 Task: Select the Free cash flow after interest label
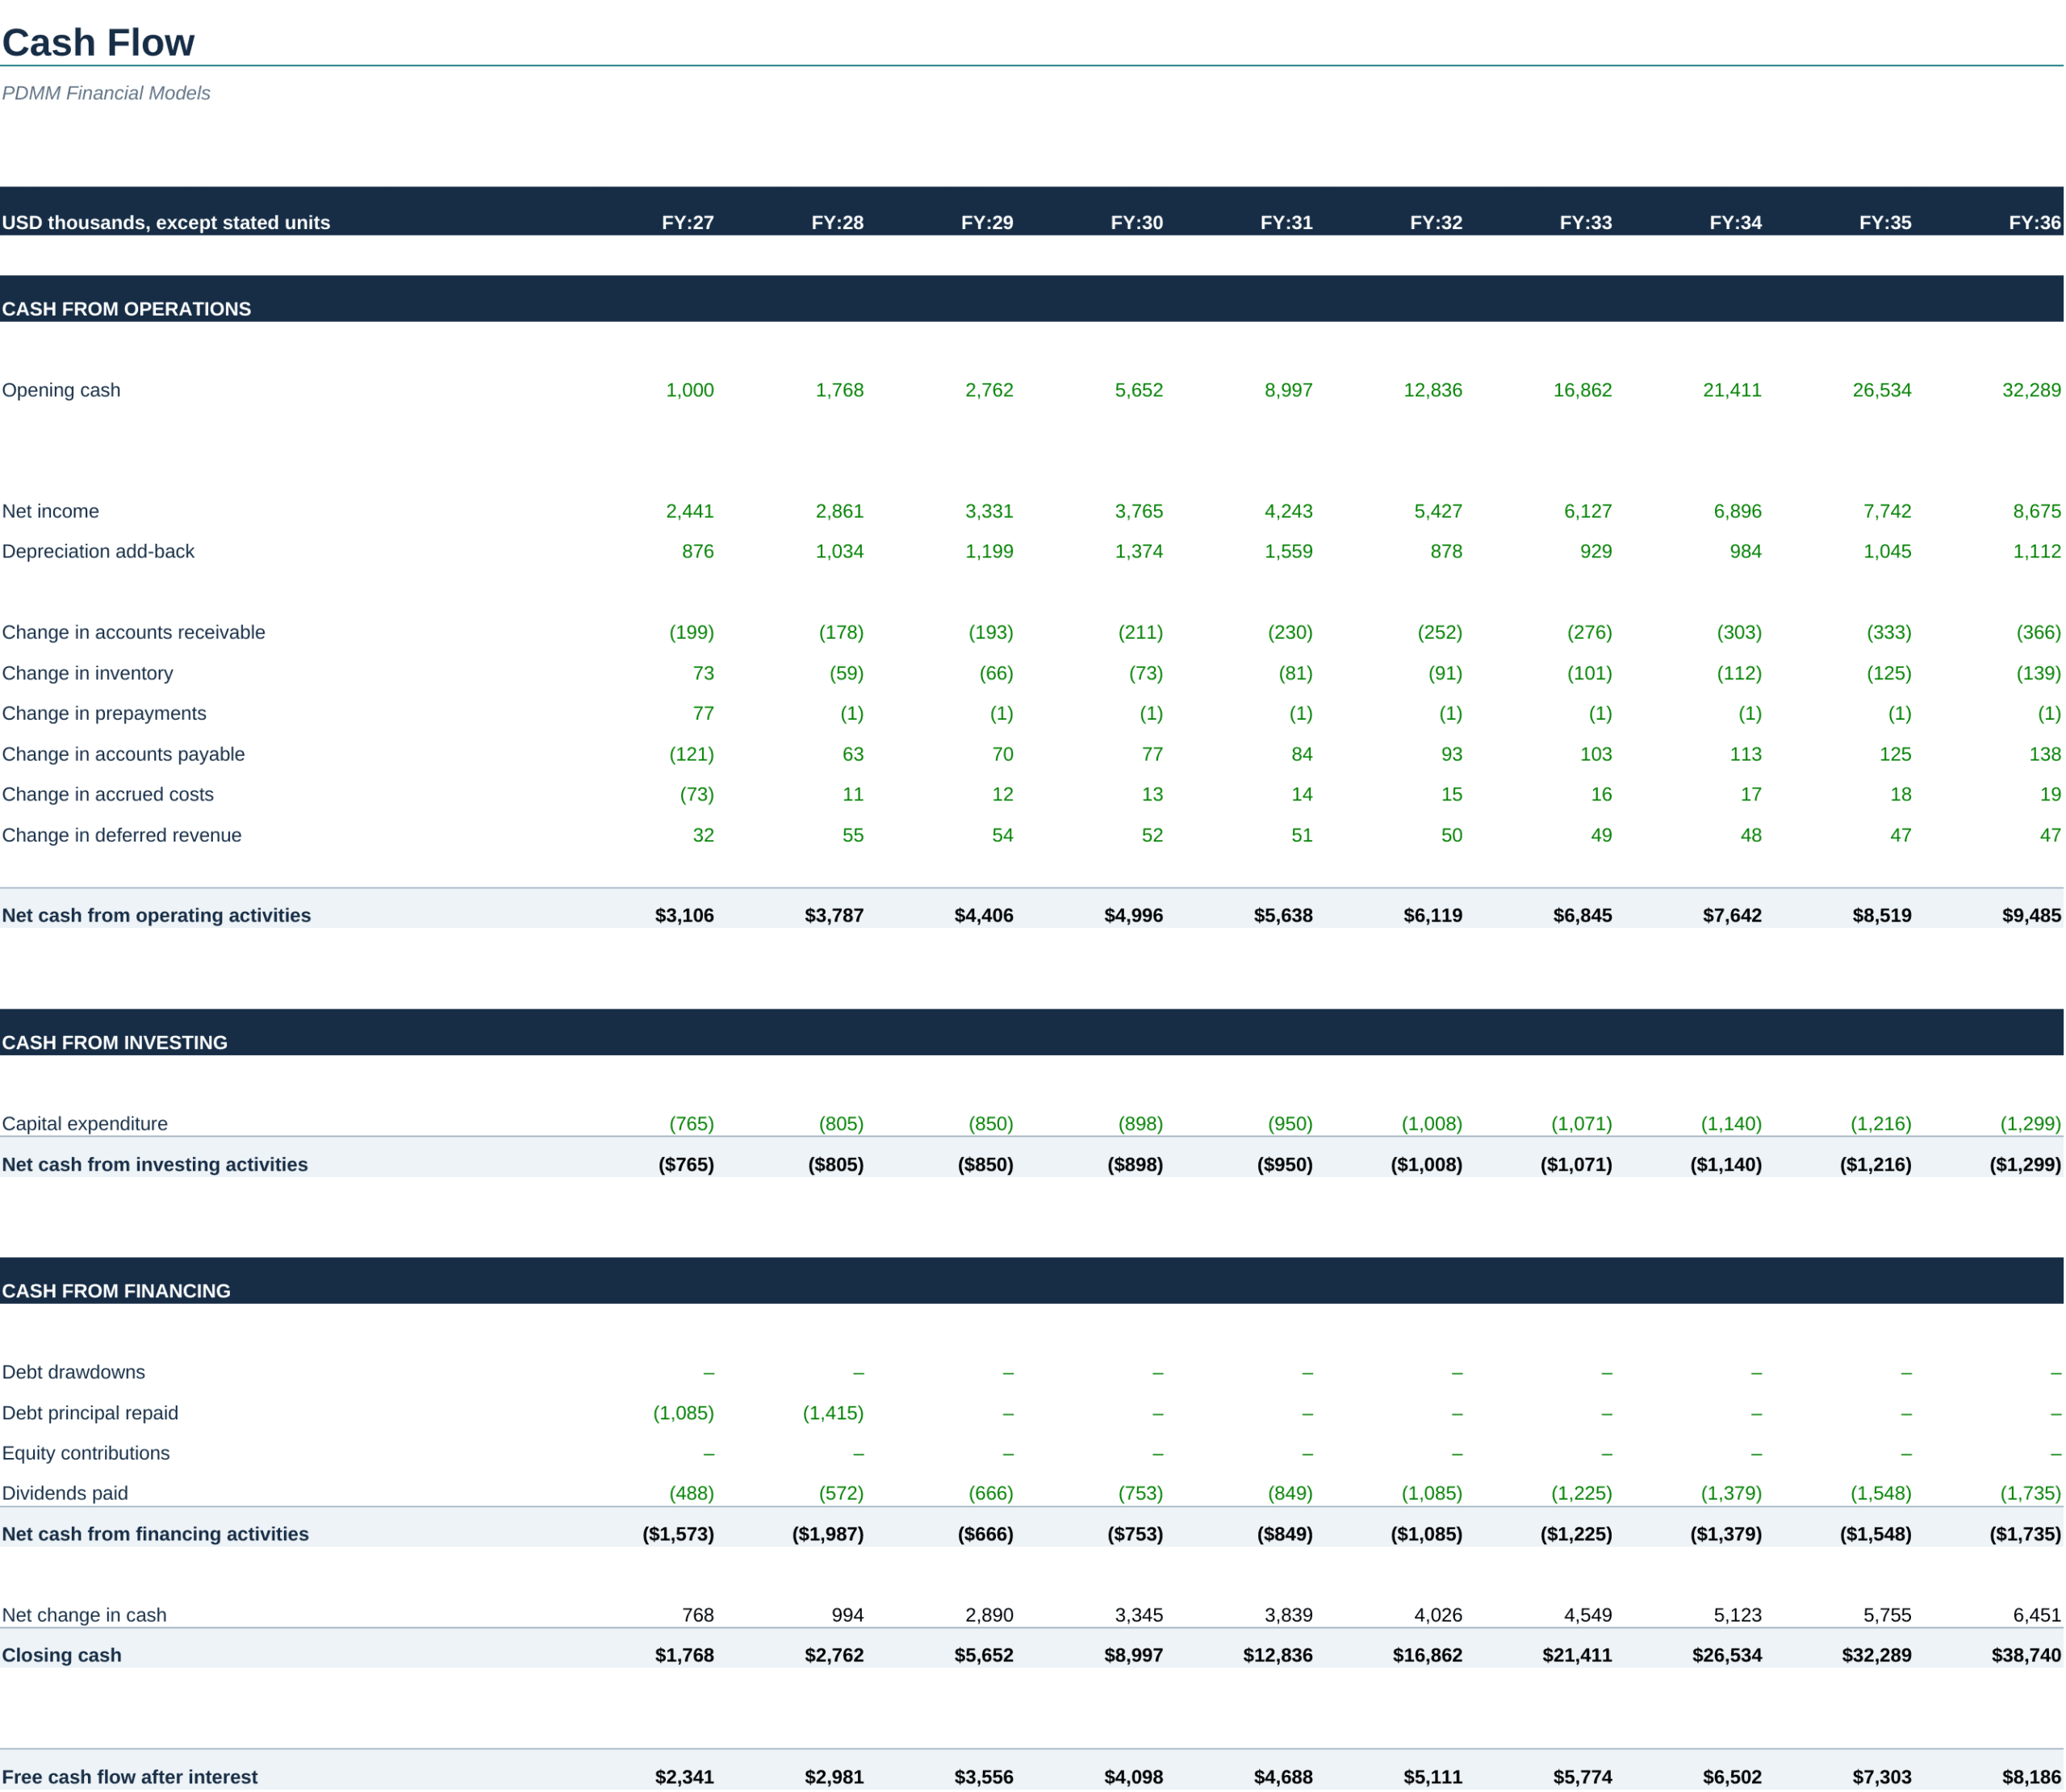[130, 1777]
